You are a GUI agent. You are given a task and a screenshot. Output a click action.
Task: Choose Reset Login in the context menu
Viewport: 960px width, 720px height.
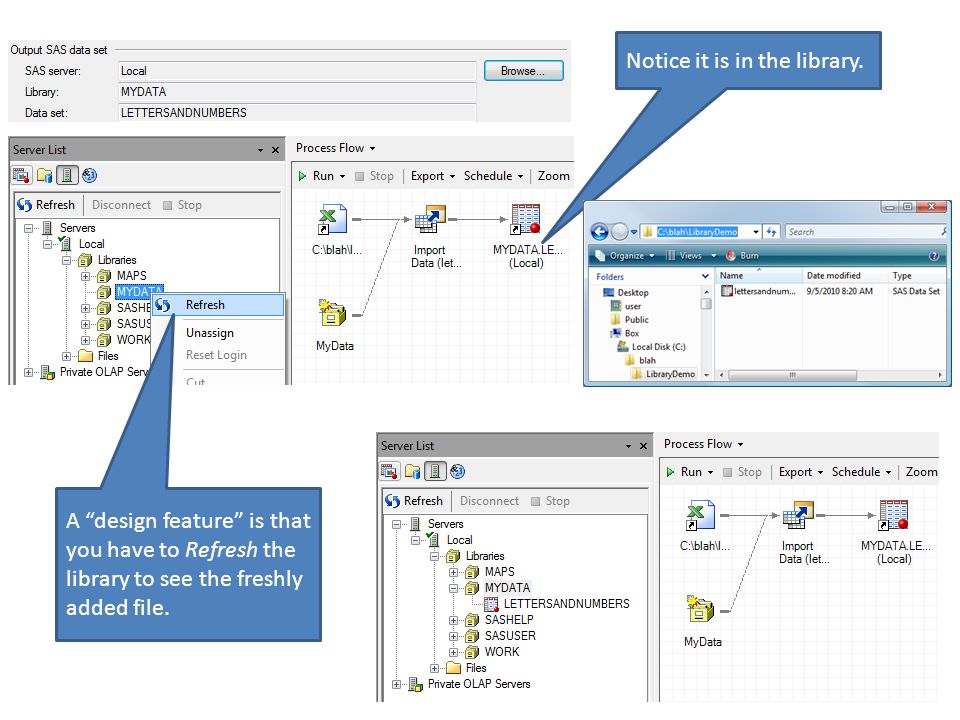point(216,355)
